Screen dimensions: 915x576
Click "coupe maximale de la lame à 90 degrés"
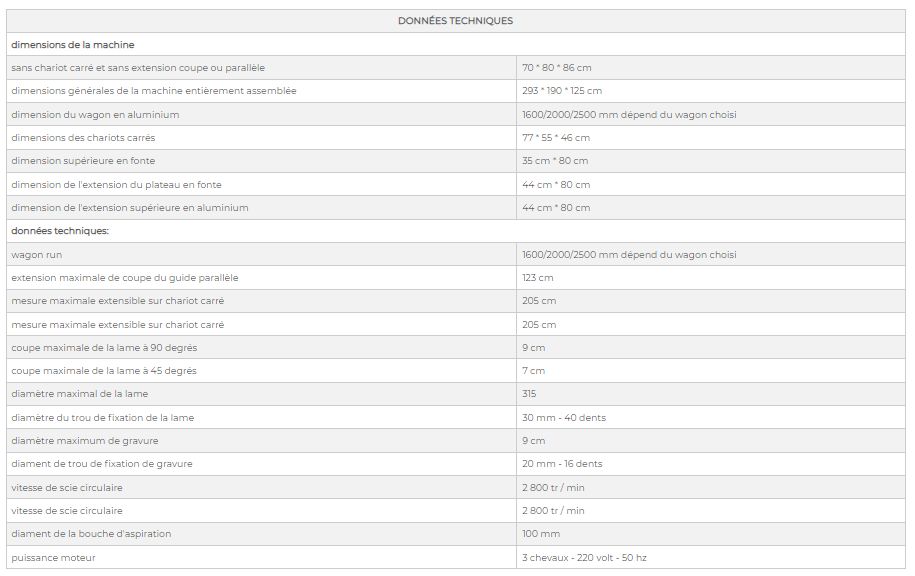pyautogui.click(x=104, y=348)
